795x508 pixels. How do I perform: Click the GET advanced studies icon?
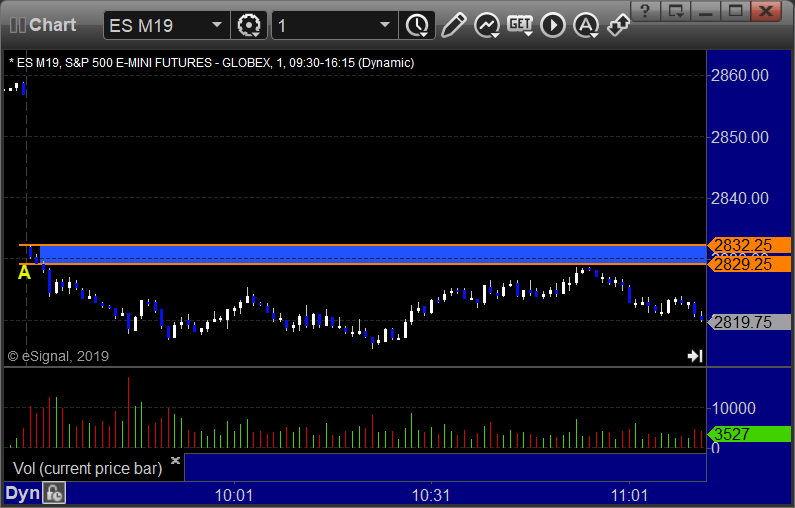pos(520,25)
